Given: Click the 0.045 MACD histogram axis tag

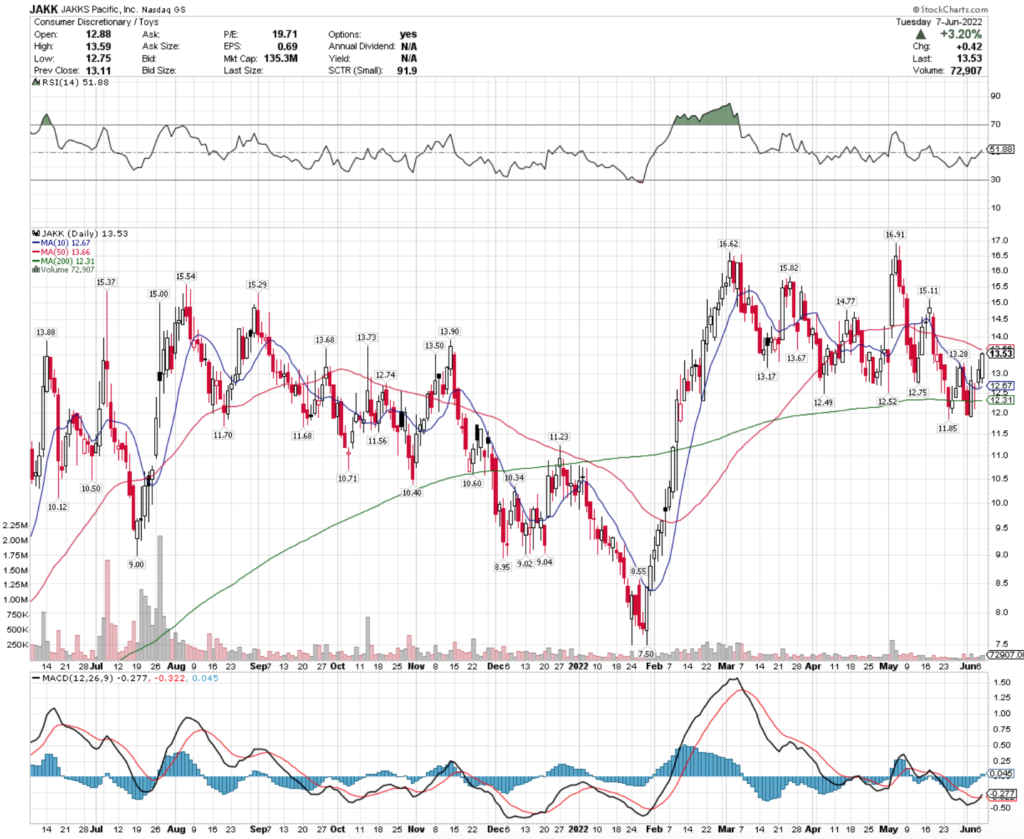Looking at the screenshot, I should tap(1001, 774).
